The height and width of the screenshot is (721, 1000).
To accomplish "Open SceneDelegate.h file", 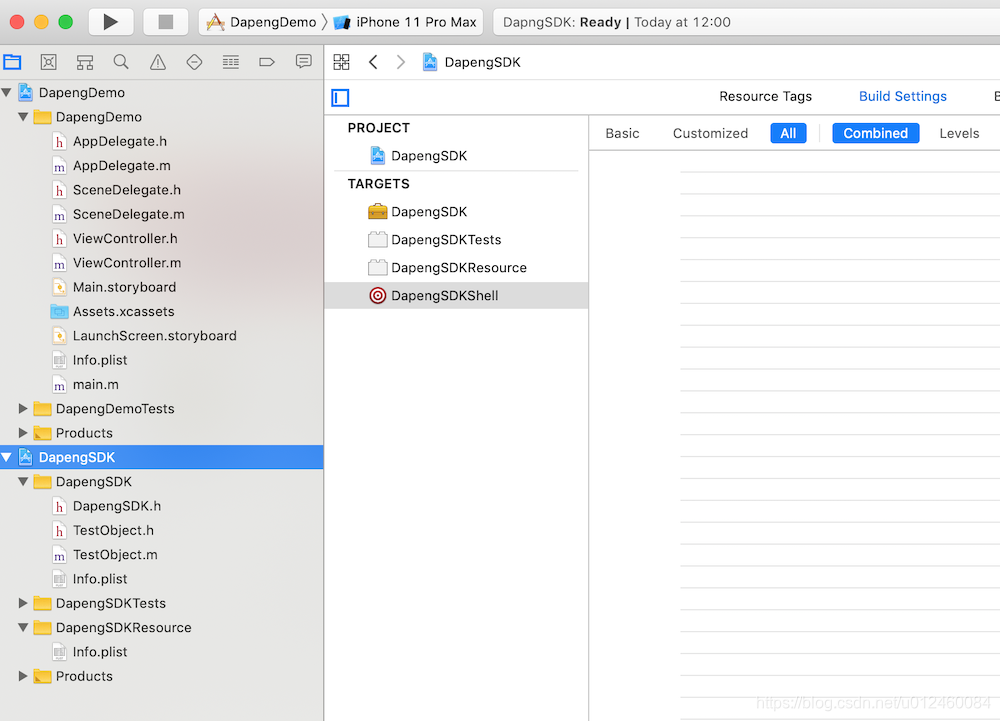I will click(126, 189).
